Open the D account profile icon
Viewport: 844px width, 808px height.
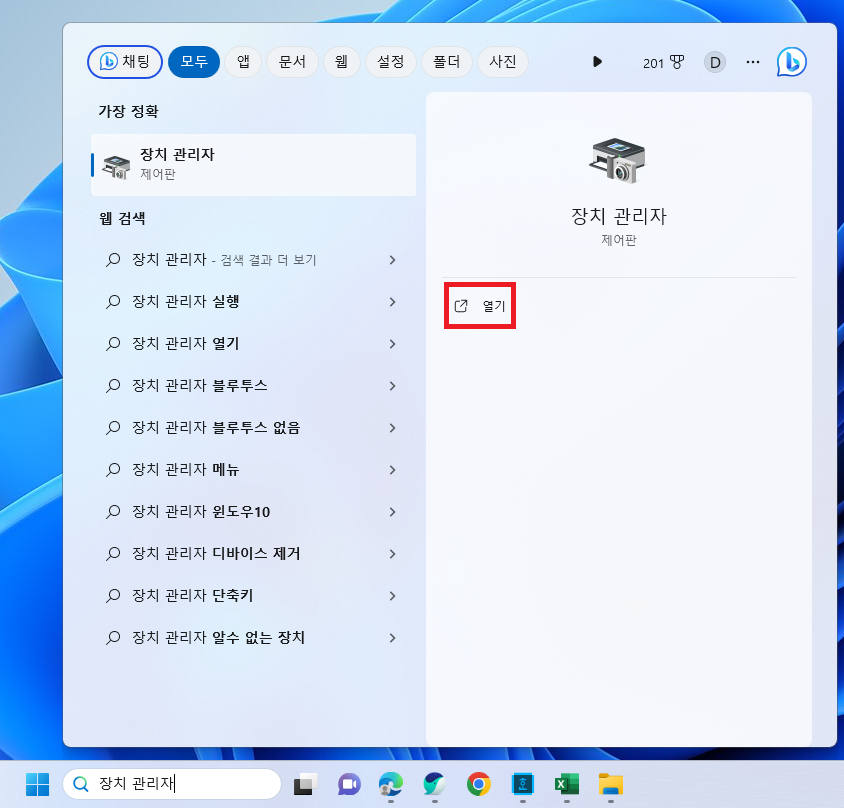click(x=714, y=62)
